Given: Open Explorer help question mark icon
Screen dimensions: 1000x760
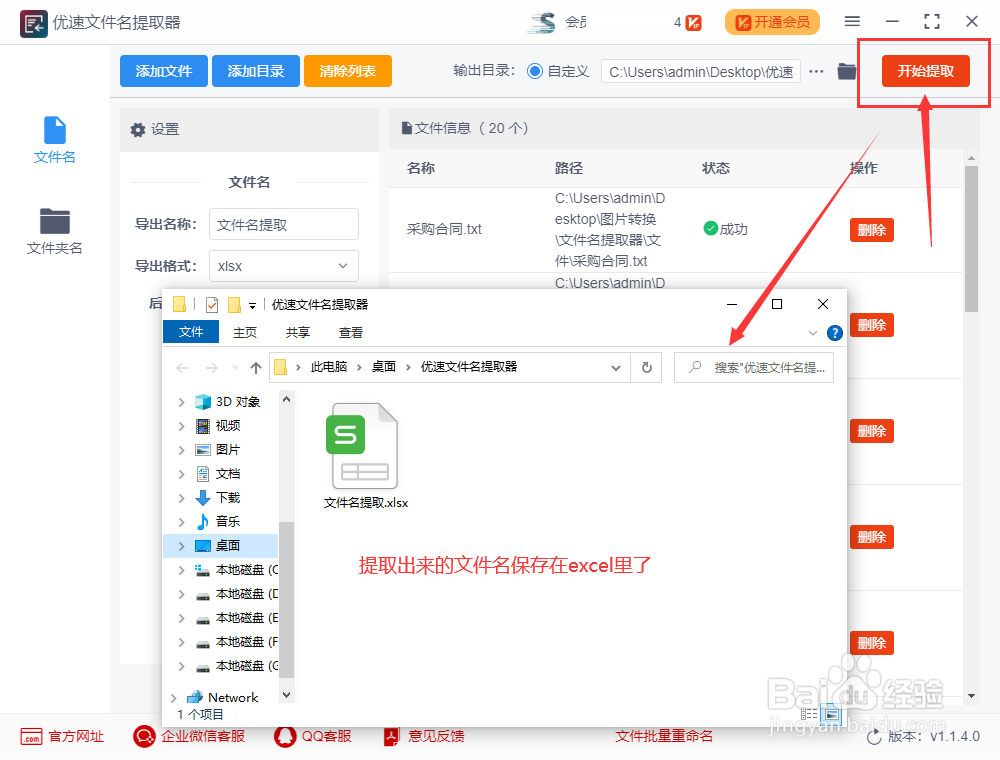Looking at the screenshot, I should pos(834,333).
